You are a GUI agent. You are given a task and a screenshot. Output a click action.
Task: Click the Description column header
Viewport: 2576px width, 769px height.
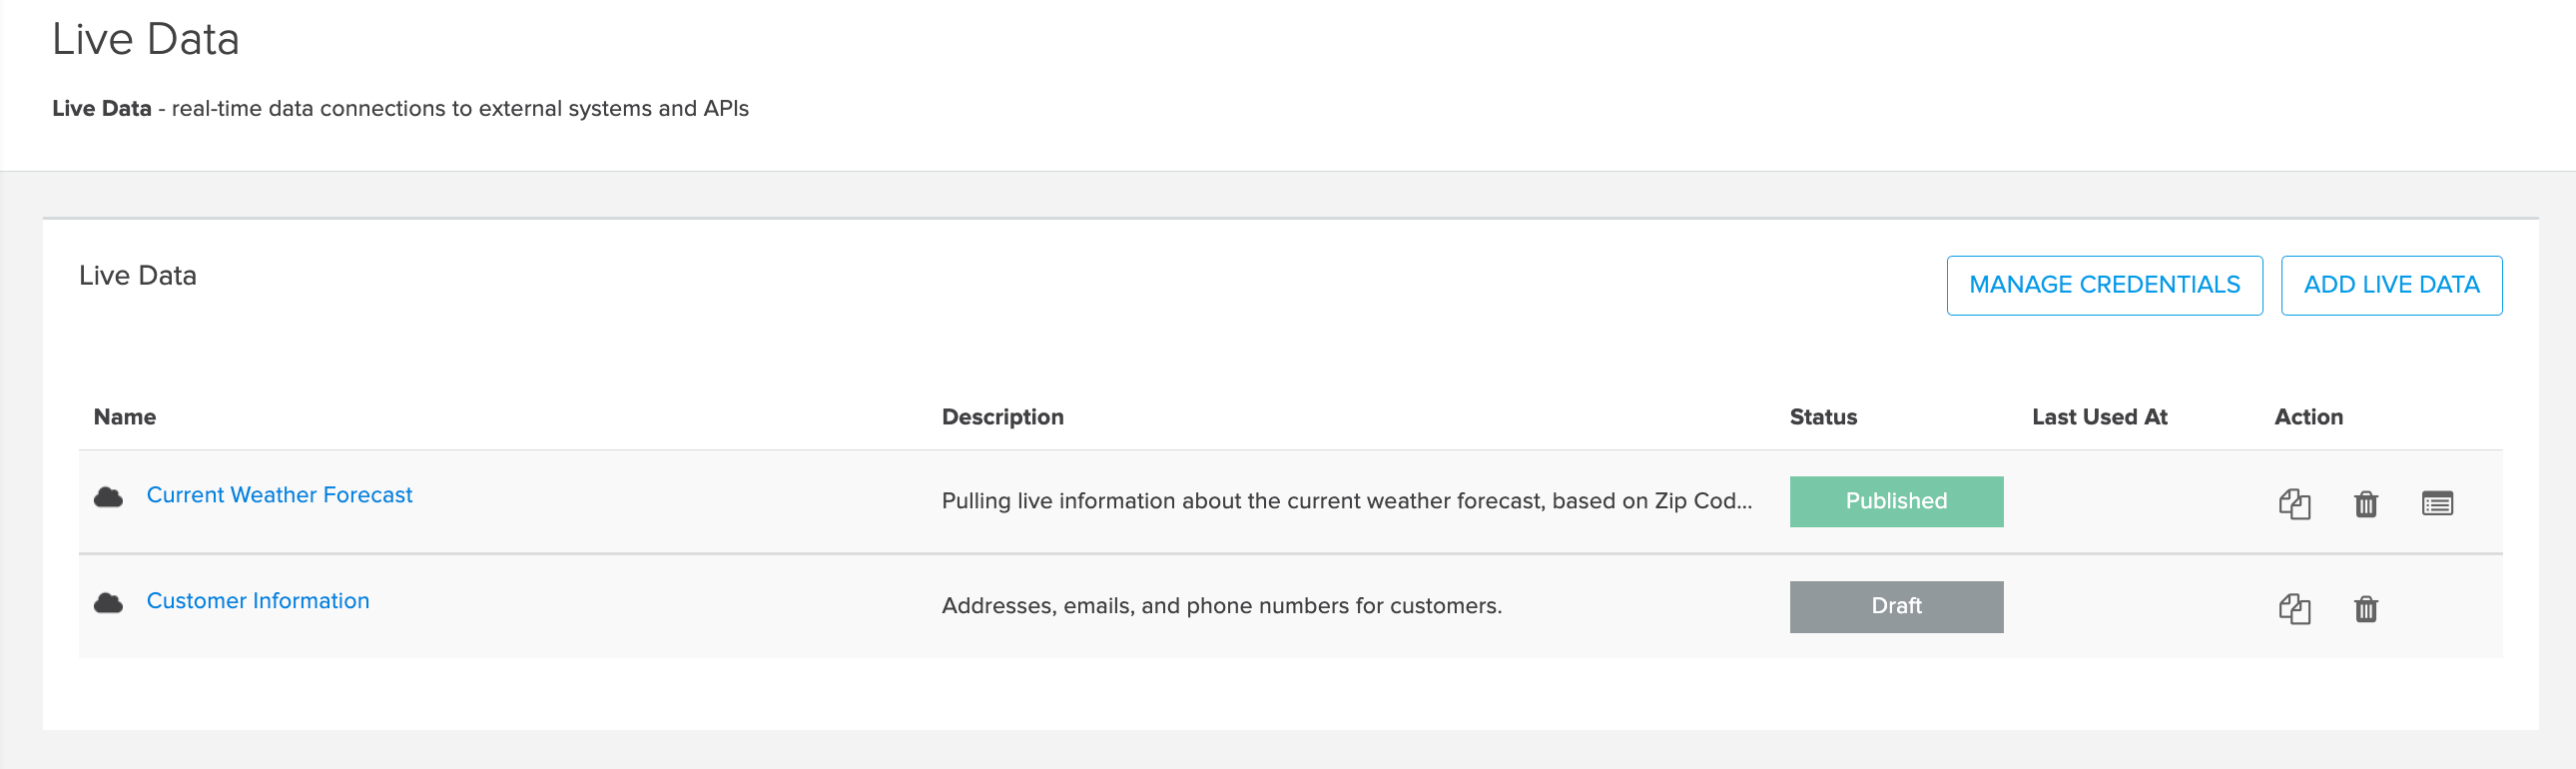1002,417
